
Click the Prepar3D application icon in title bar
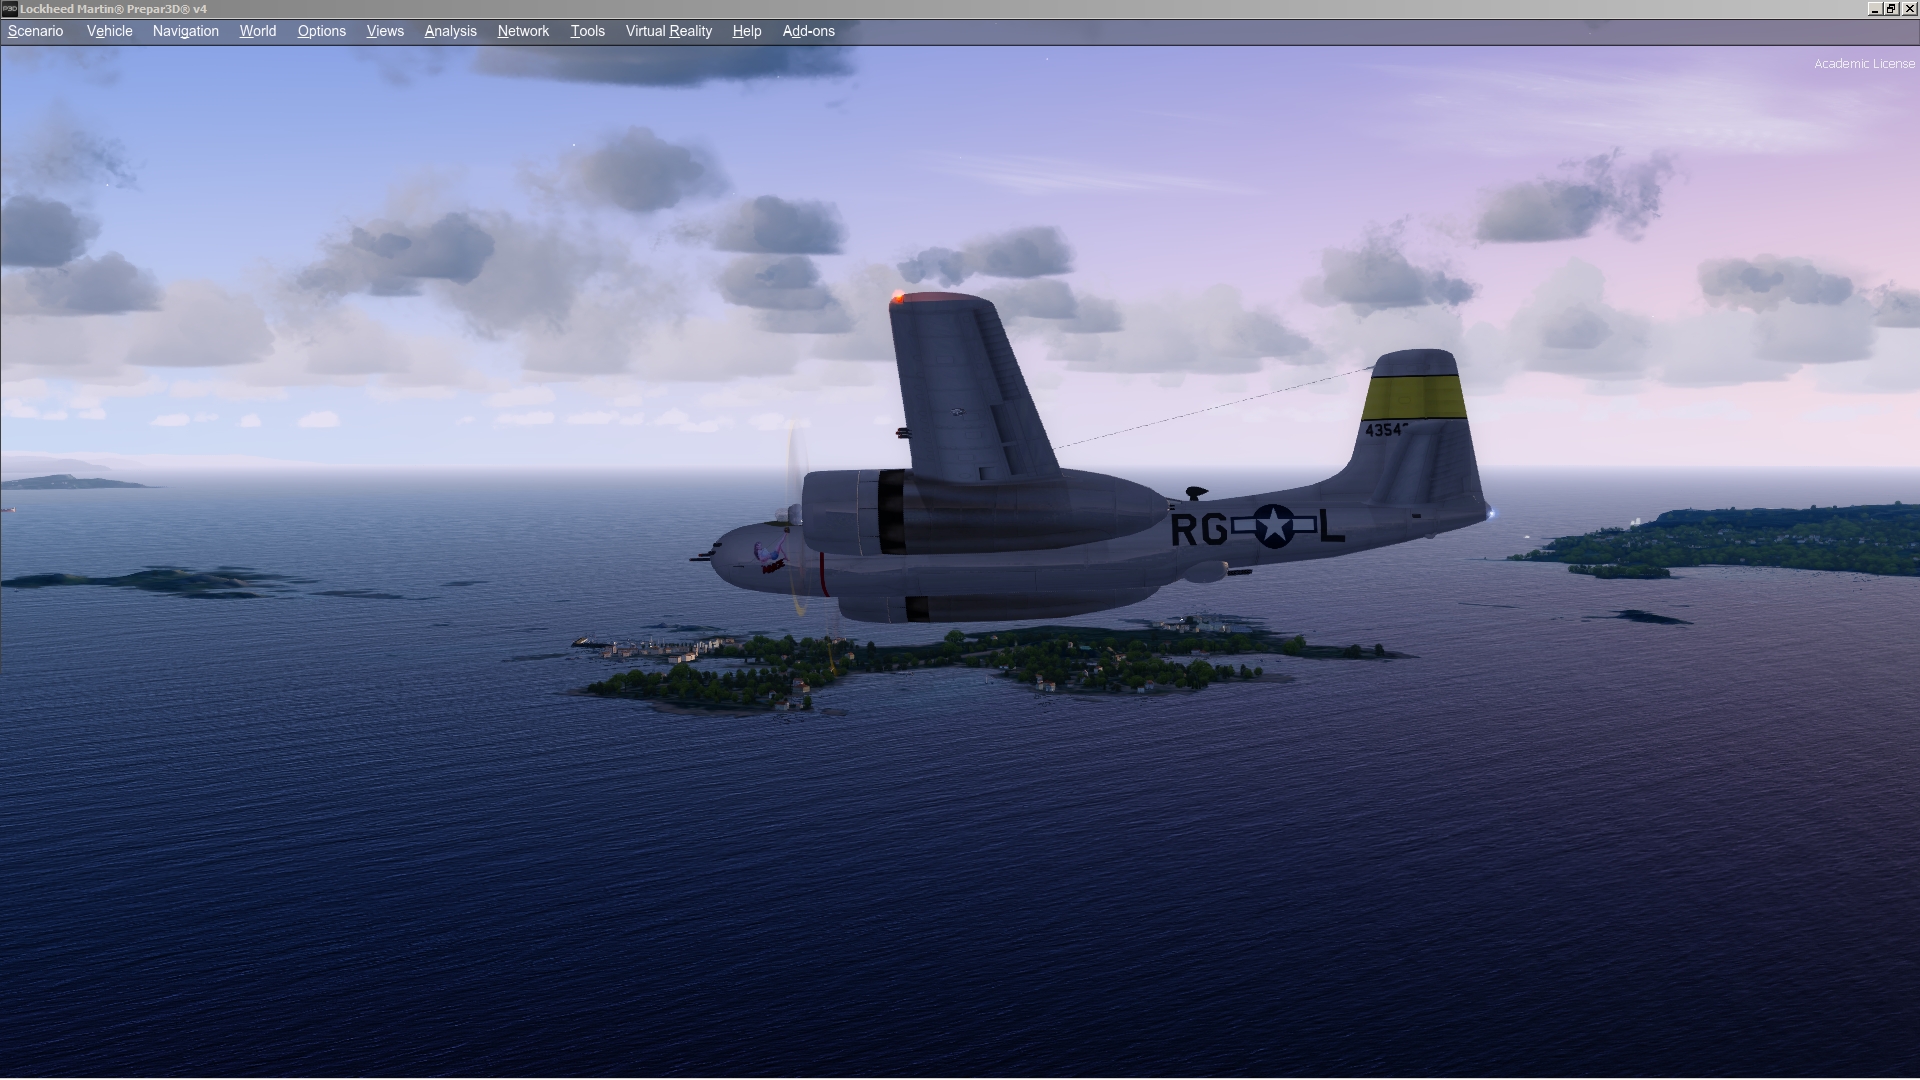[9, 8]
